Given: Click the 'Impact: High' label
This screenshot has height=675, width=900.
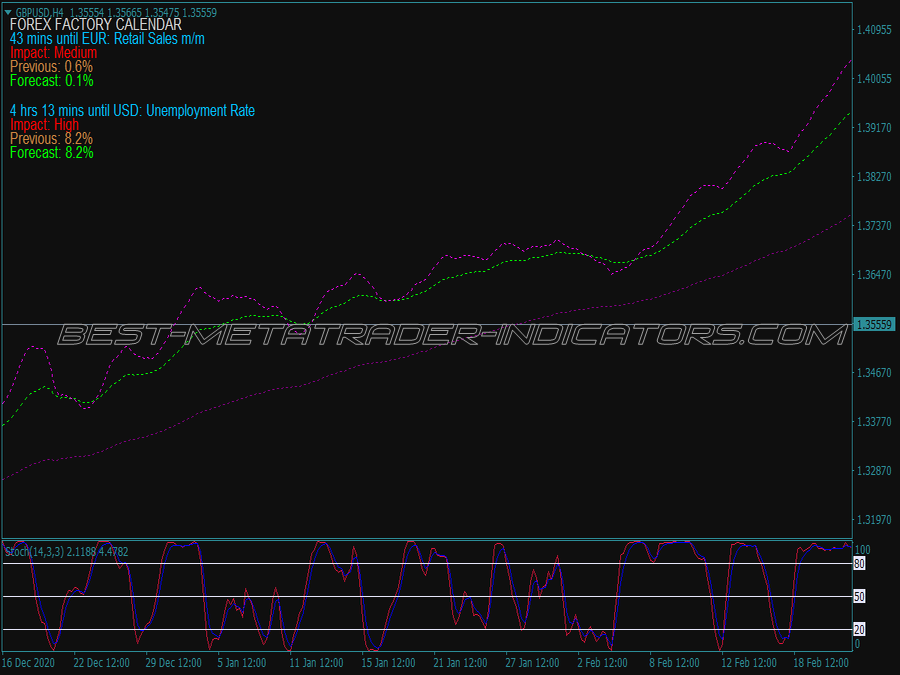Looking at the screenshot, I should click(44, 125).
